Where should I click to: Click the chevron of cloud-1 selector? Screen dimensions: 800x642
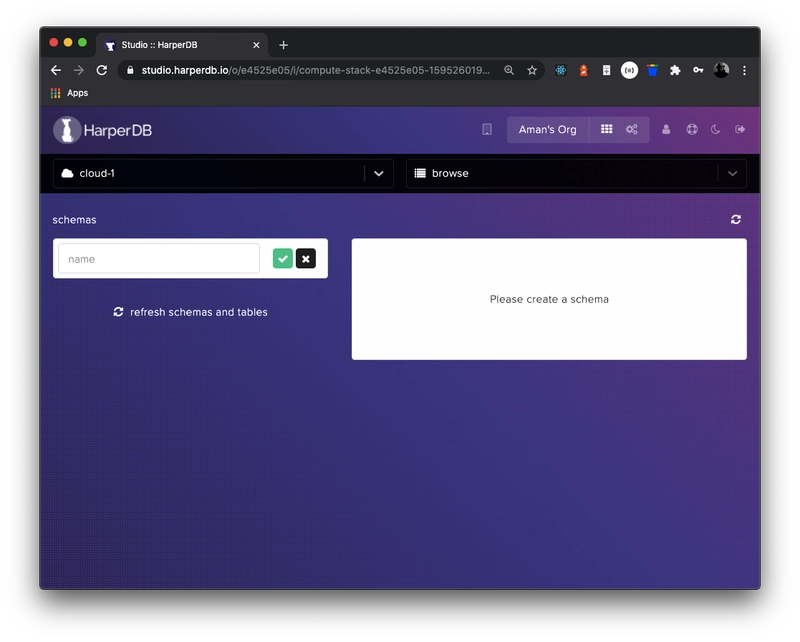coord(379,174)
